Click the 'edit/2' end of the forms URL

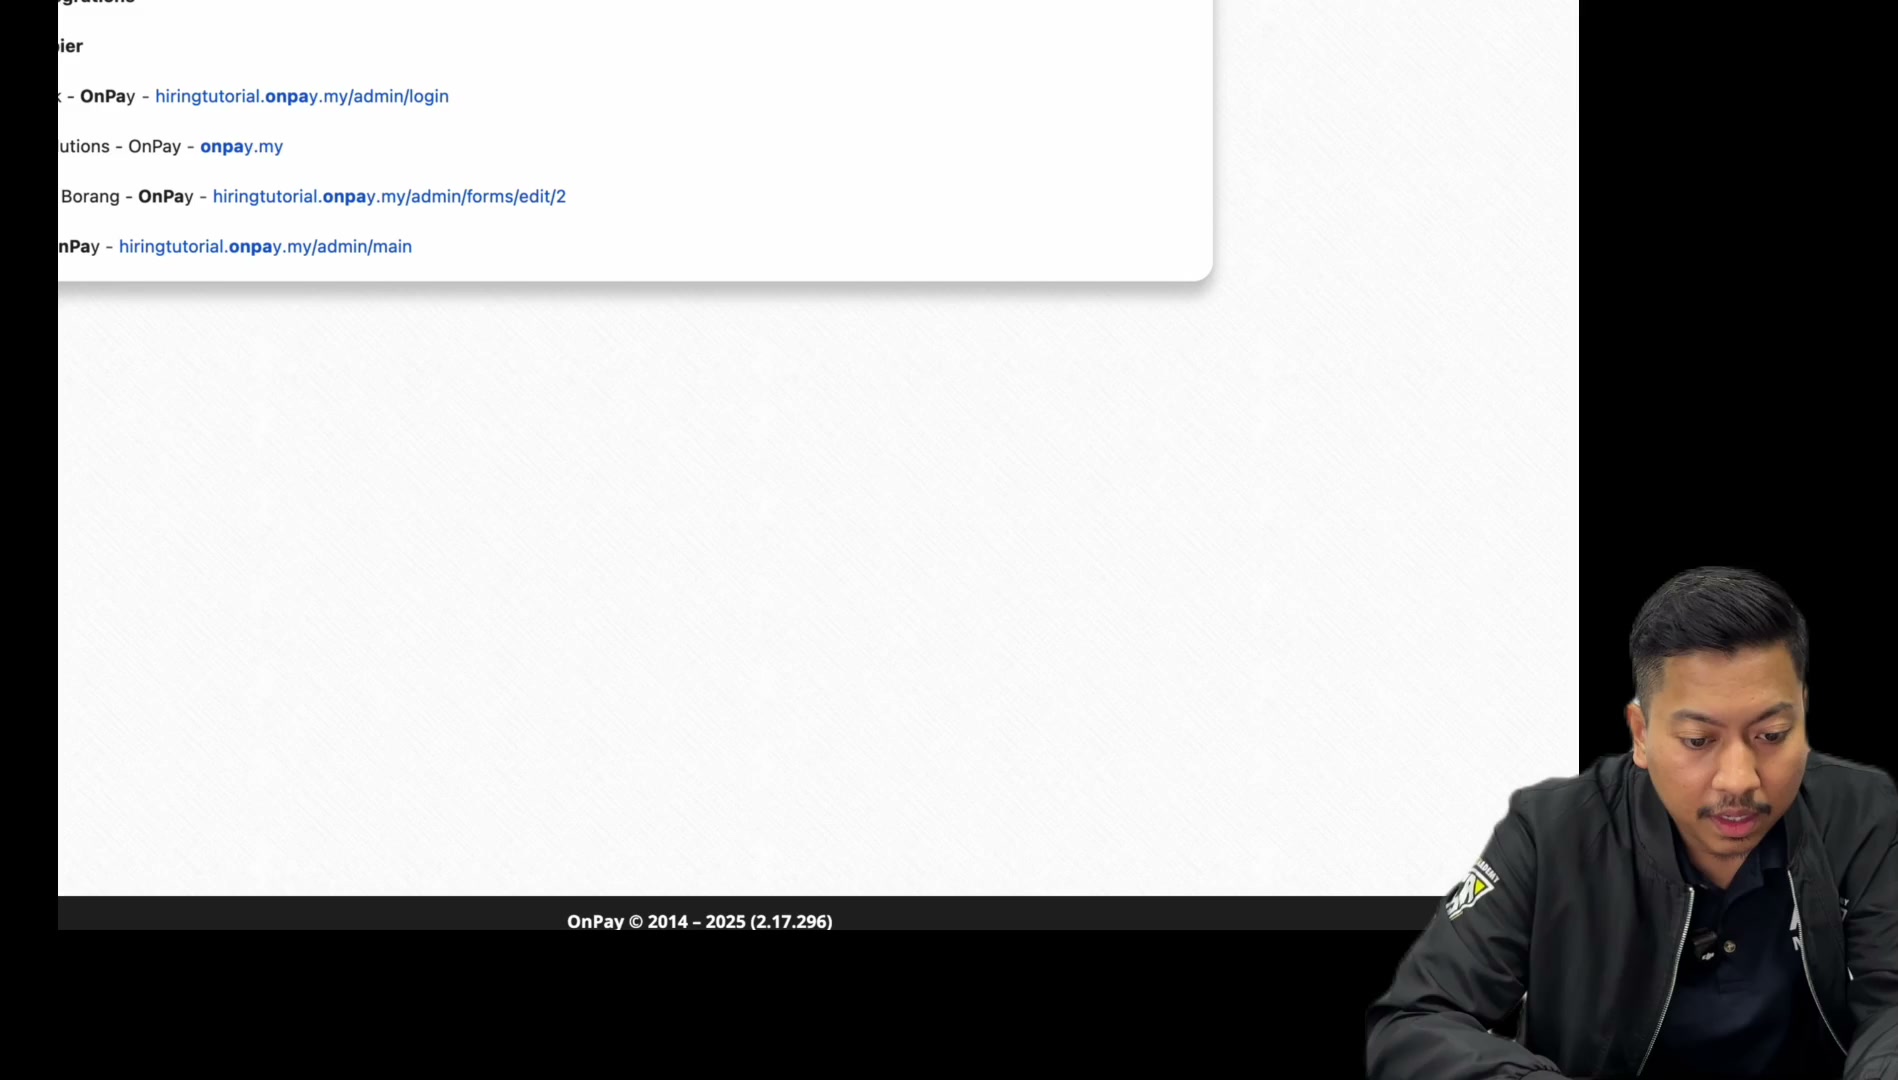[541, 197]
